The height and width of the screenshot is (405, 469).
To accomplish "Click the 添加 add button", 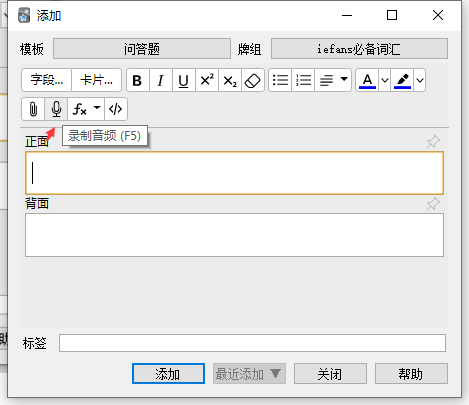I will point(168,374).
